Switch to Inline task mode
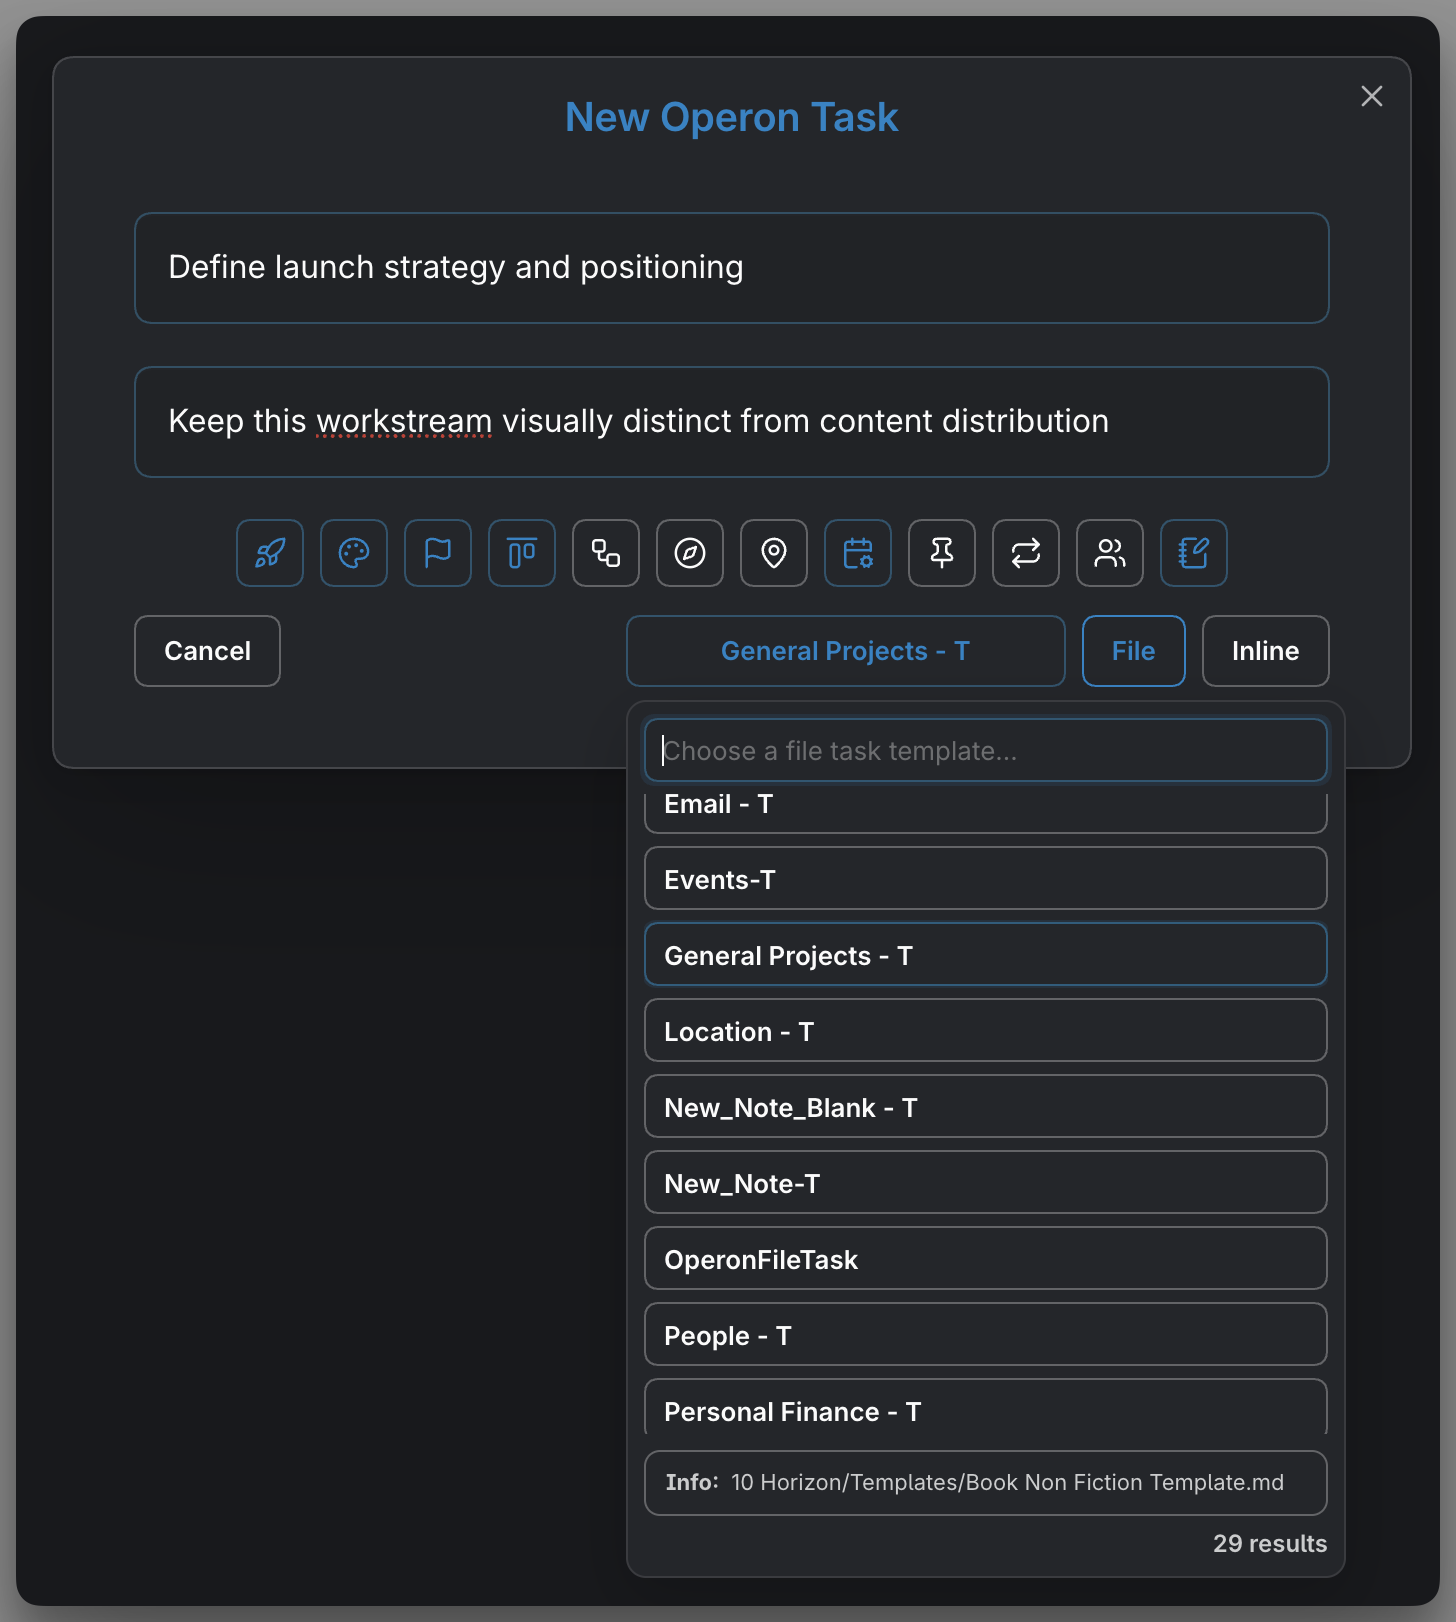Screen dimensions: 1456x1622 click(x=1266, y=651)
